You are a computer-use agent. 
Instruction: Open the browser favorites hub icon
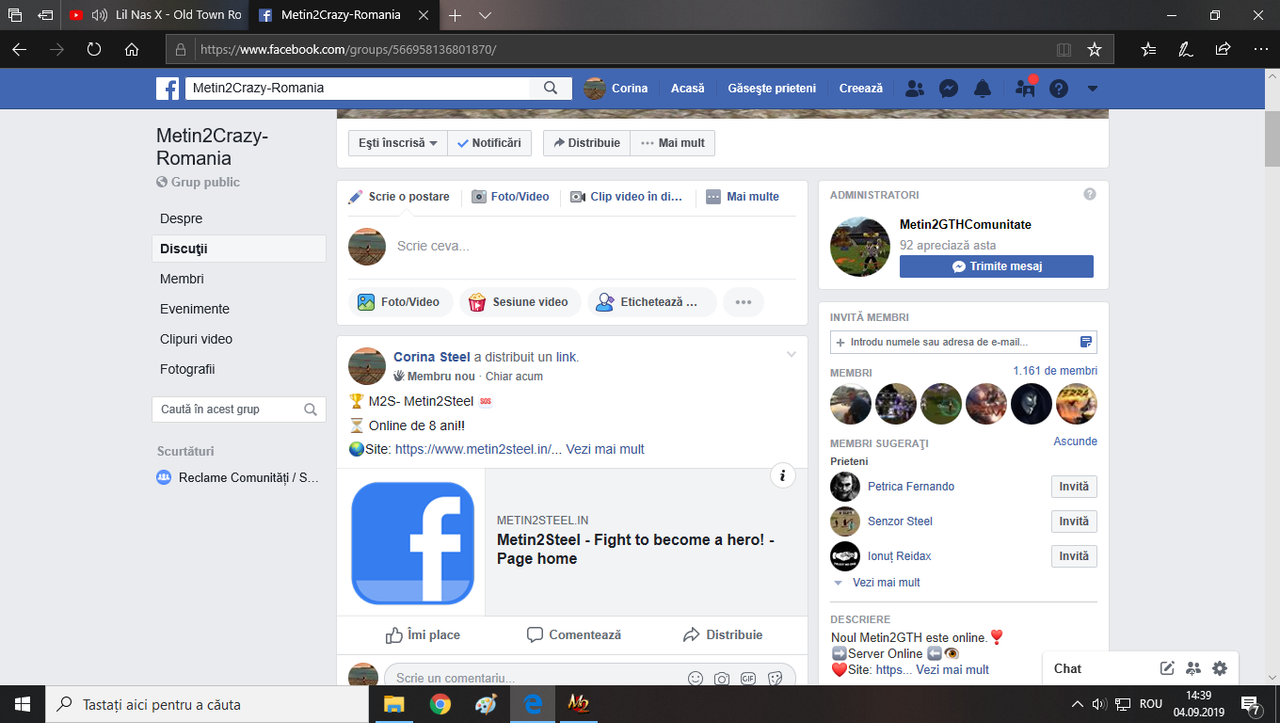1148,49
